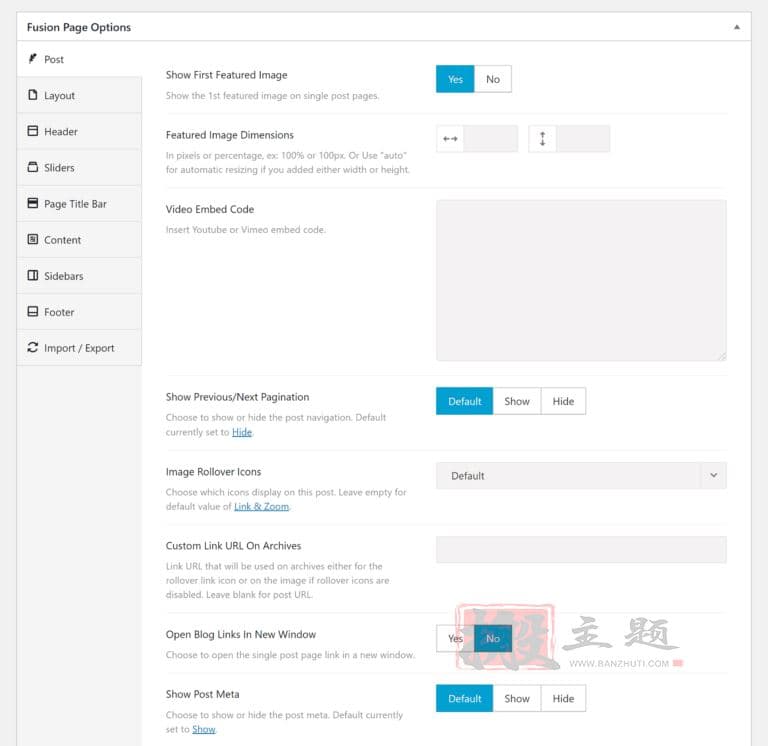Click the Image Rollover Icons chevron arrow

[x=714, y=476]
